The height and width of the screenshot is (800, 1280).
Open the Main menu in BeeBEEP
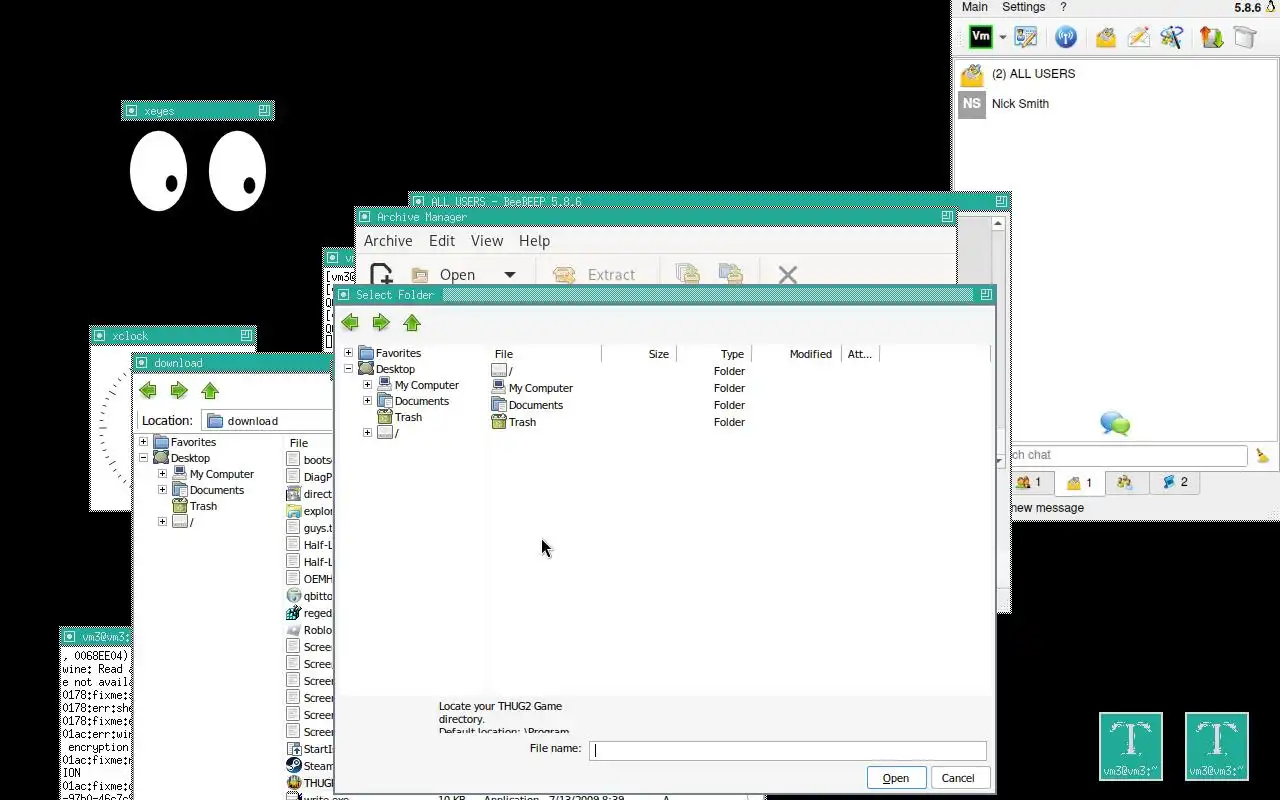pyautogui.click(x=975, y=7)
